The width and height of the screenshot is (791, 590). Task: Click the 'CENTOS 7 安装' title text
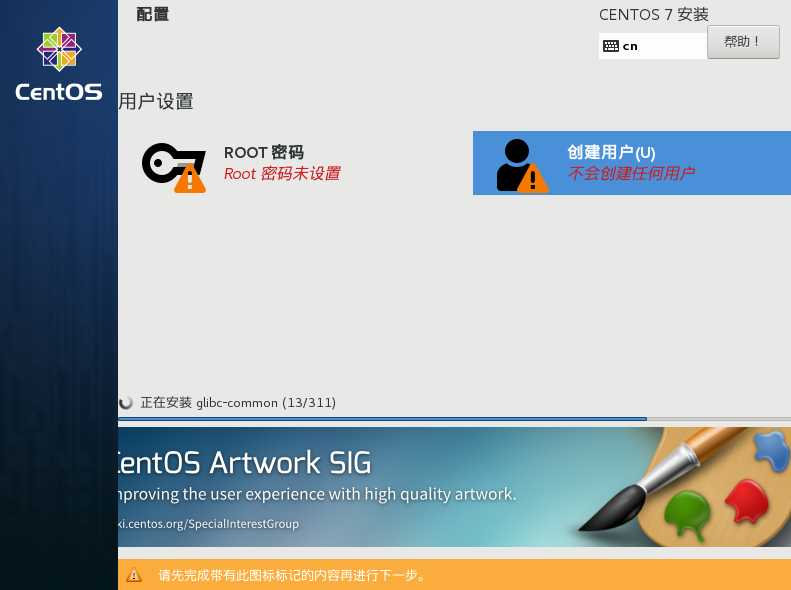(x=654, y=15)
